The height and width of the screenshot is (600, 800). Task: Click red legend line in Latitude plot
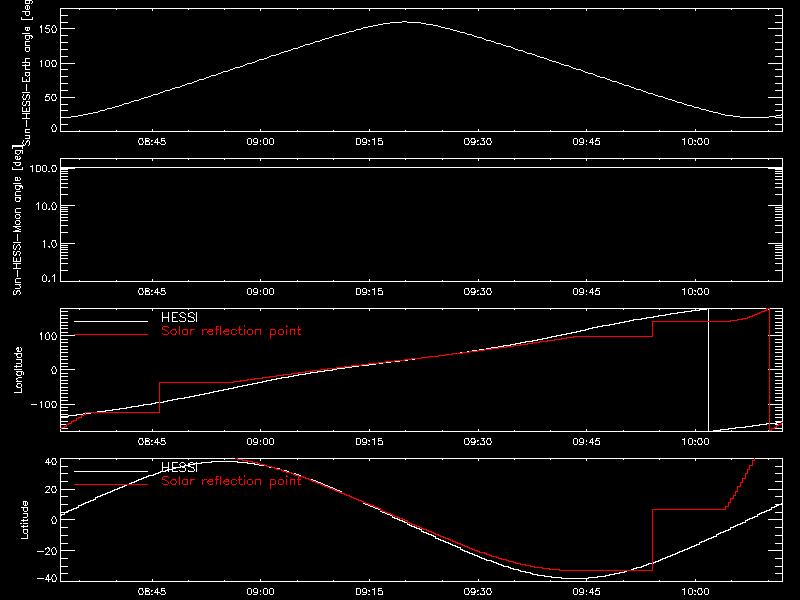[111, 485]
